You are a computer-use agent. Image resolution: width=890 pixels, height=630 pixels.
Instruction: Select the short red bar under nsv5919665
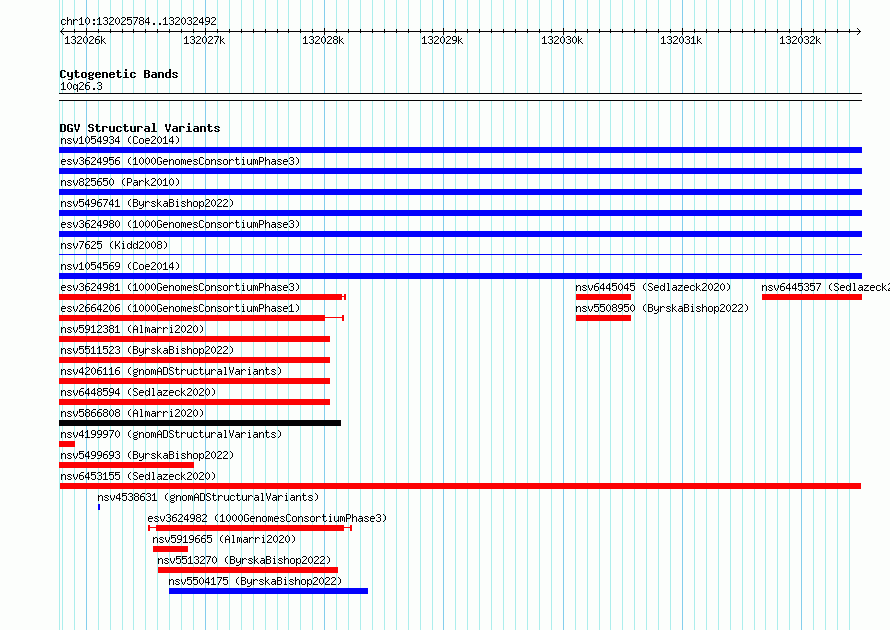point(170,549)
